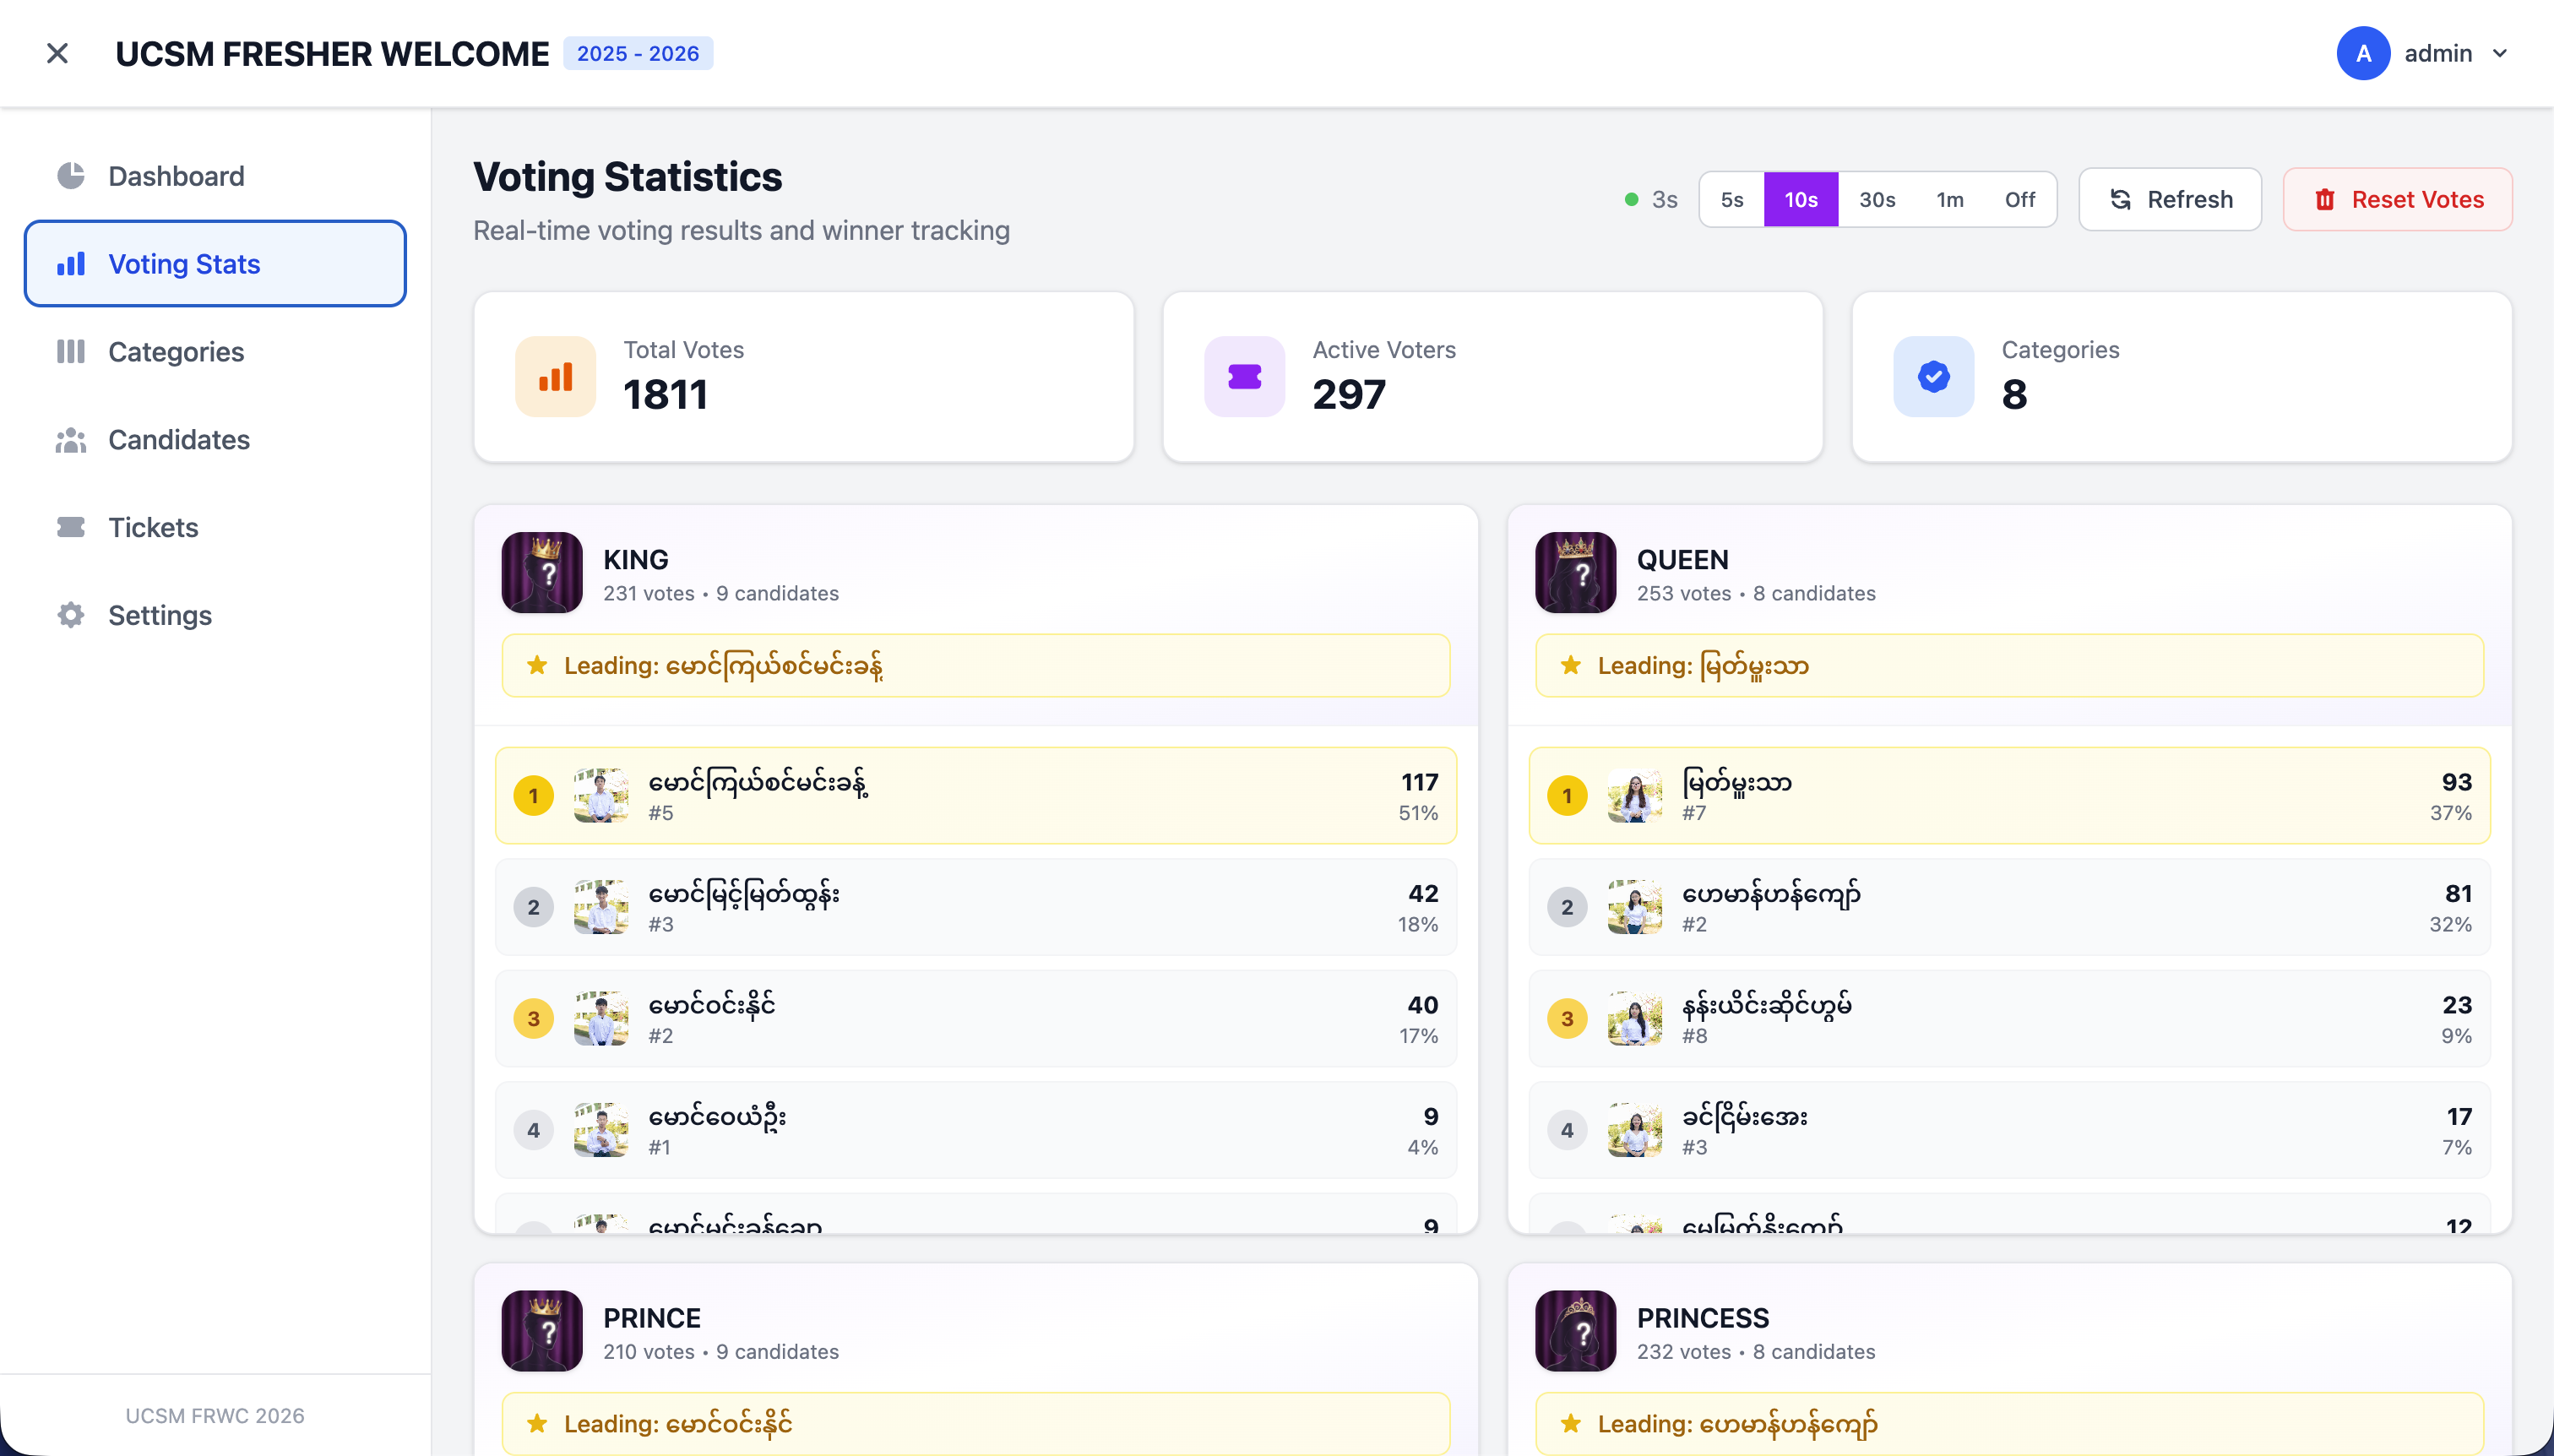This screenshot has height=1456, width=2554.
Task: Click the Total Votes orange chart icon
Action: pos(556,377)
